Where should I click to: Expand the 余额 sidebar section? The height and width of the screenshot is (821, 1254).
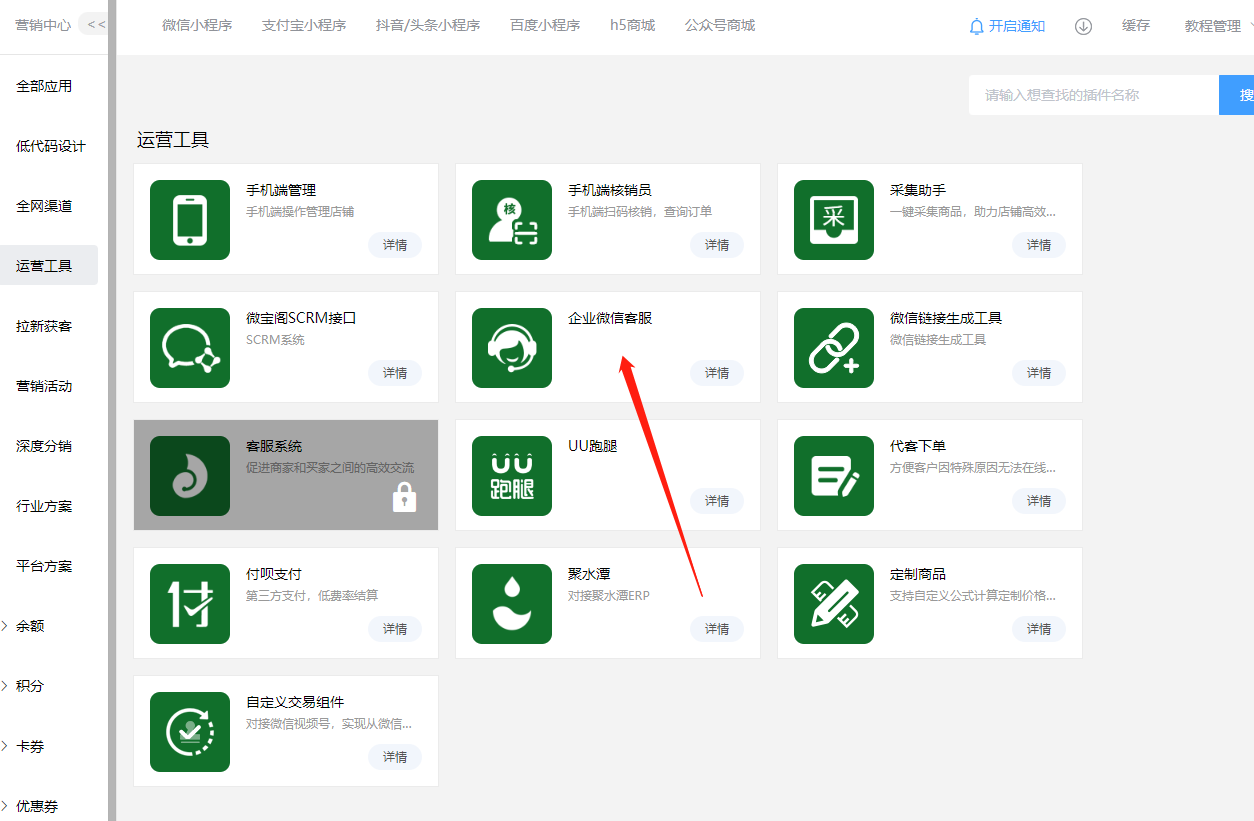(x=30, y=626)
